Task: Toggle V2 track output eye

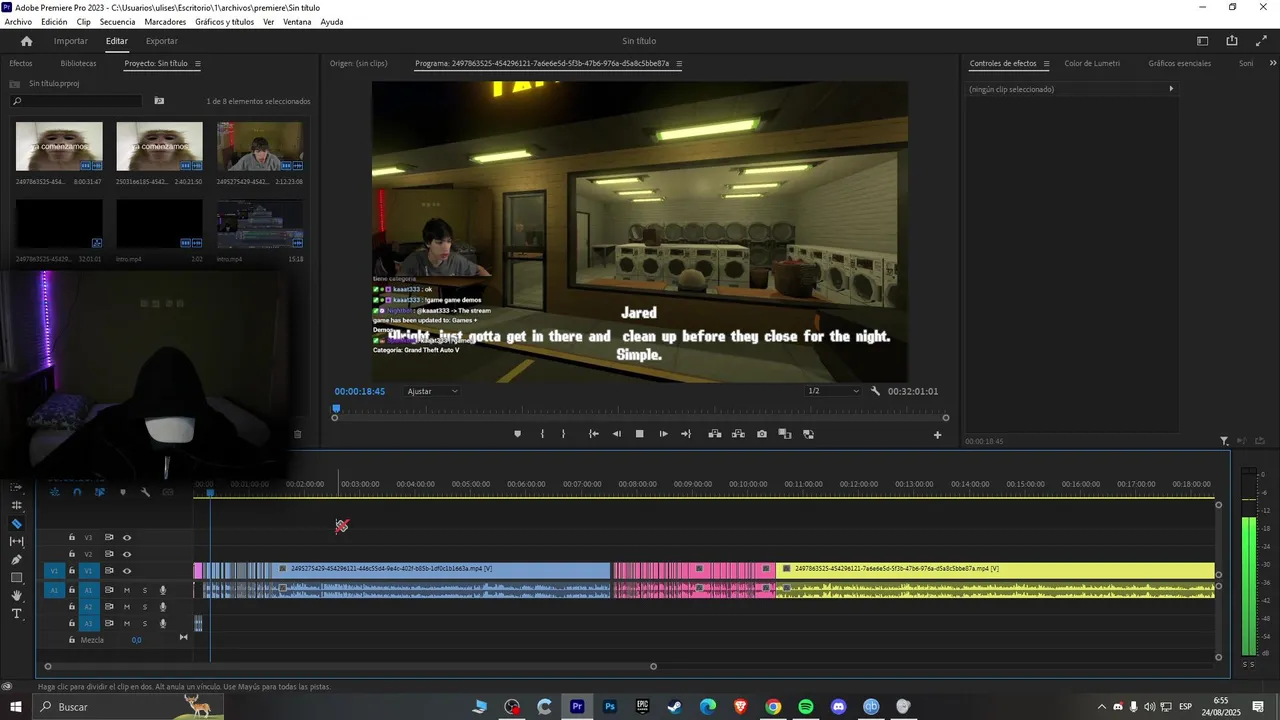Action: pyautogui.click(x=127, y=554)
